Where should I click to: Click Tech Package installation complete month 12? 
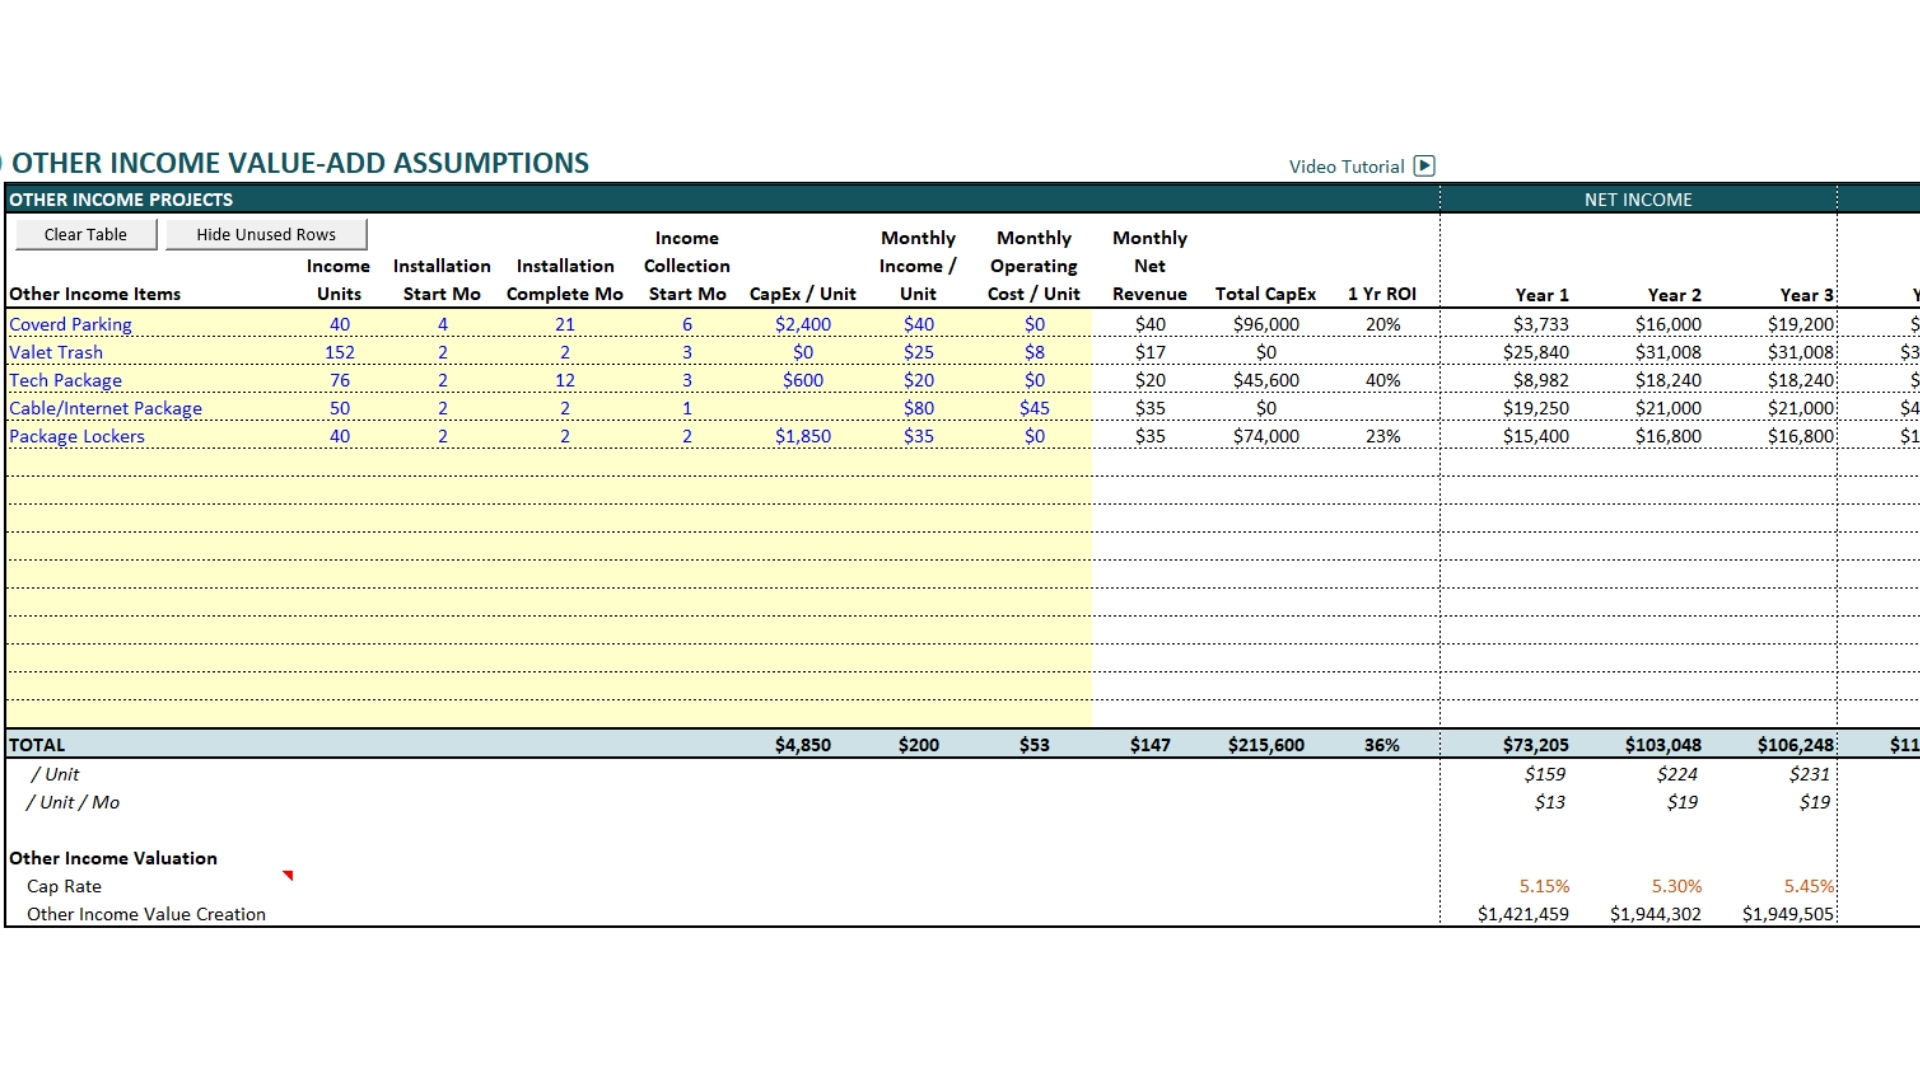pyautogui.click(x=565, y=380)
